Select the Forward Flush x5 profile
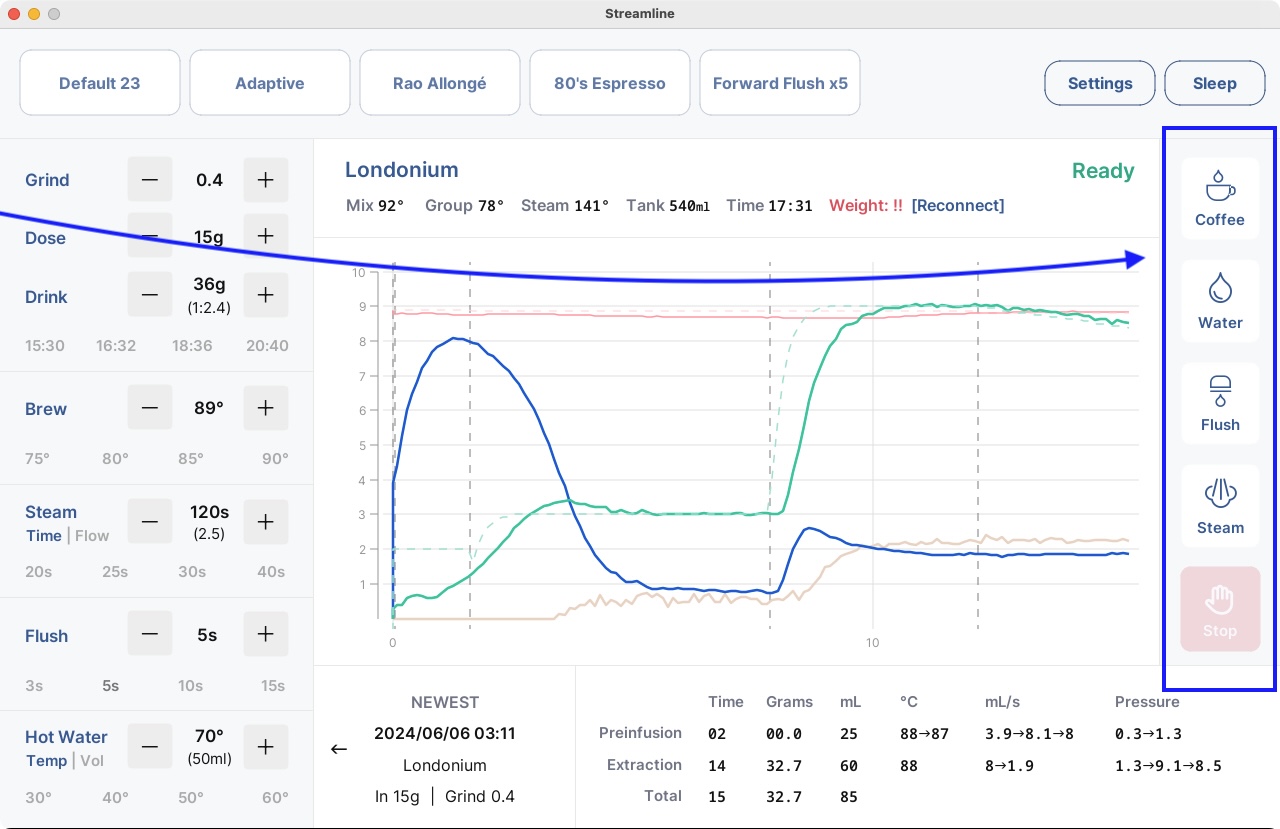 click(779, 83)
